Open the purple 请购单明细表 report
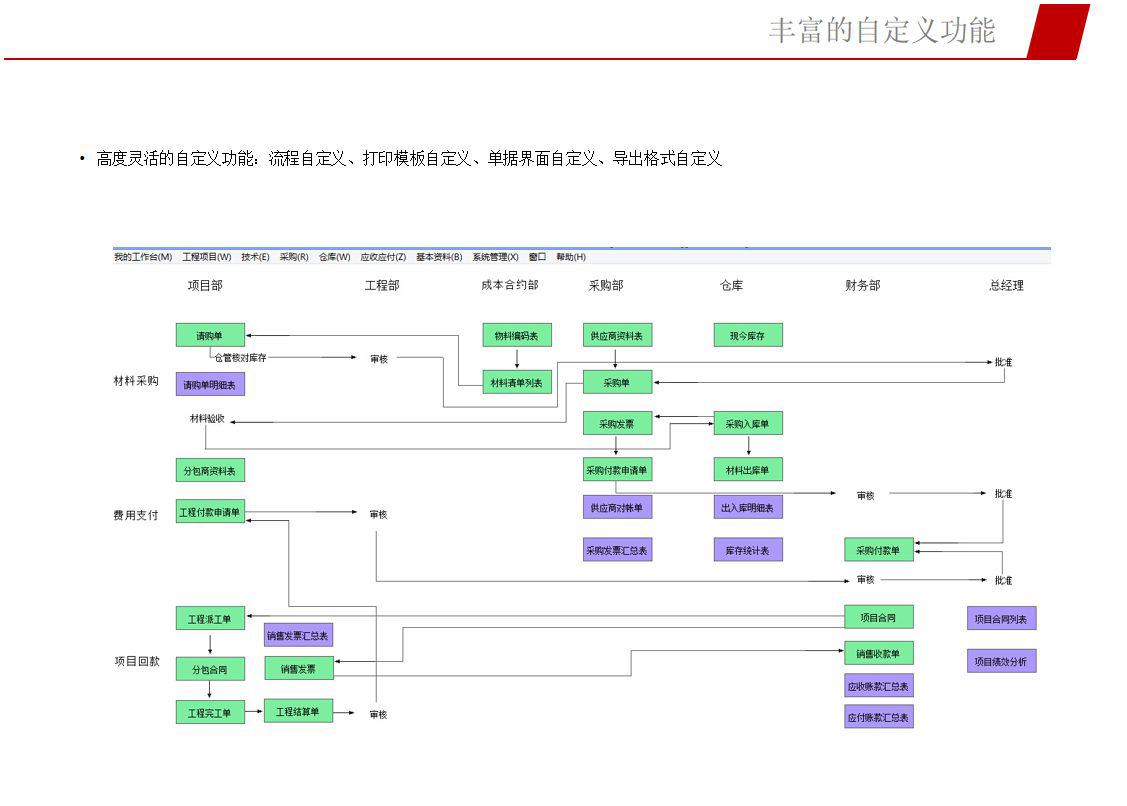1127x806 pixels. pos(210,384)
